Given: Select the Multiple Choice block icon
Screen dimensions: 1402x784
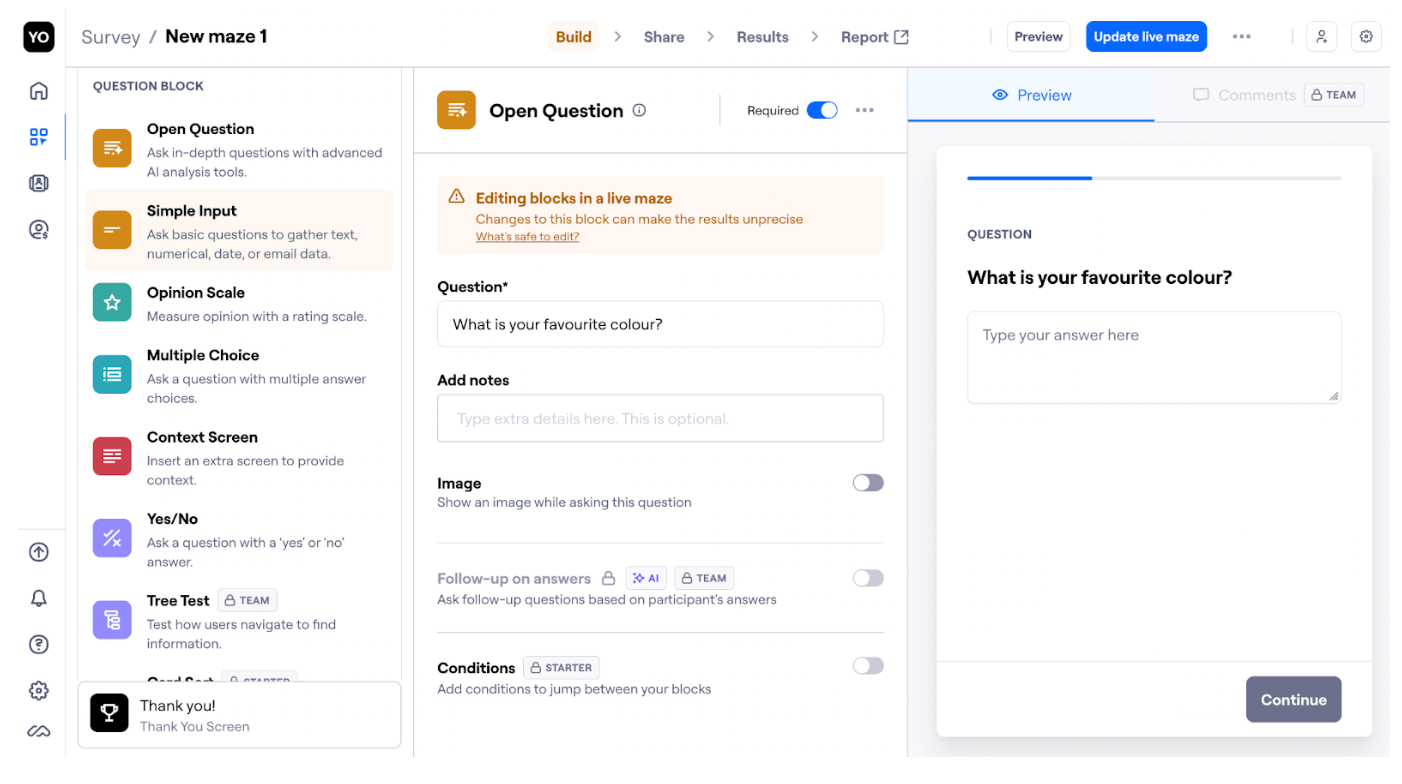Looking at the screenshot, I should [111, 374].
